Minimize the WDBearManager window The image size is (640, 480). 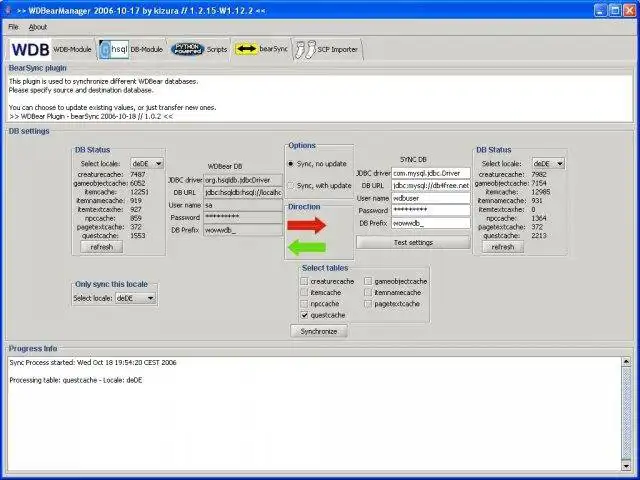pyautogui.click(x=600, y=10)
